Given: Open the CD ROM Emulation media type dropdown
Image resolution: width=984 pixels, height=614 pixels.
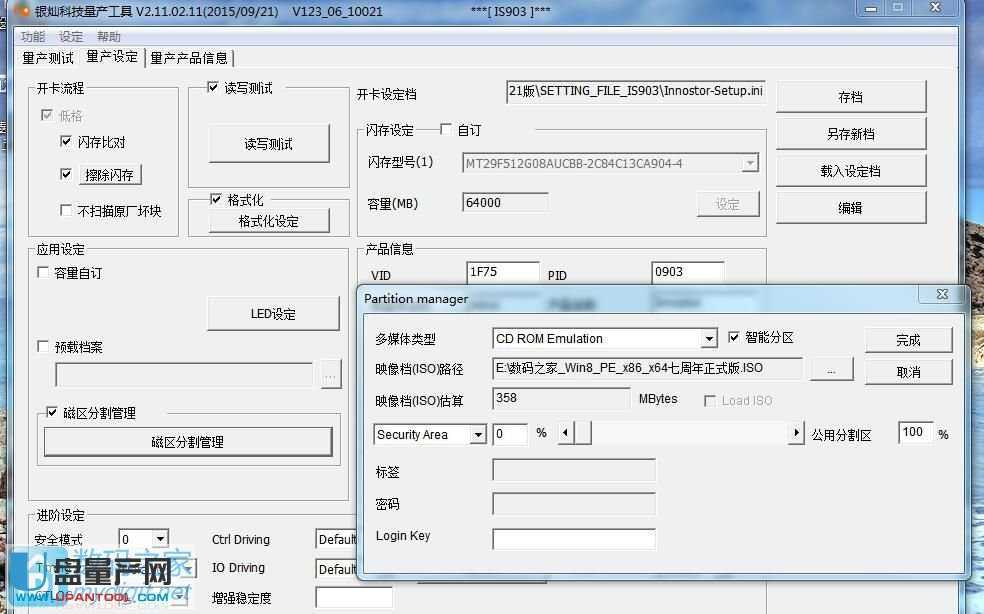Looking at the screenshot, I should (709, 338).
